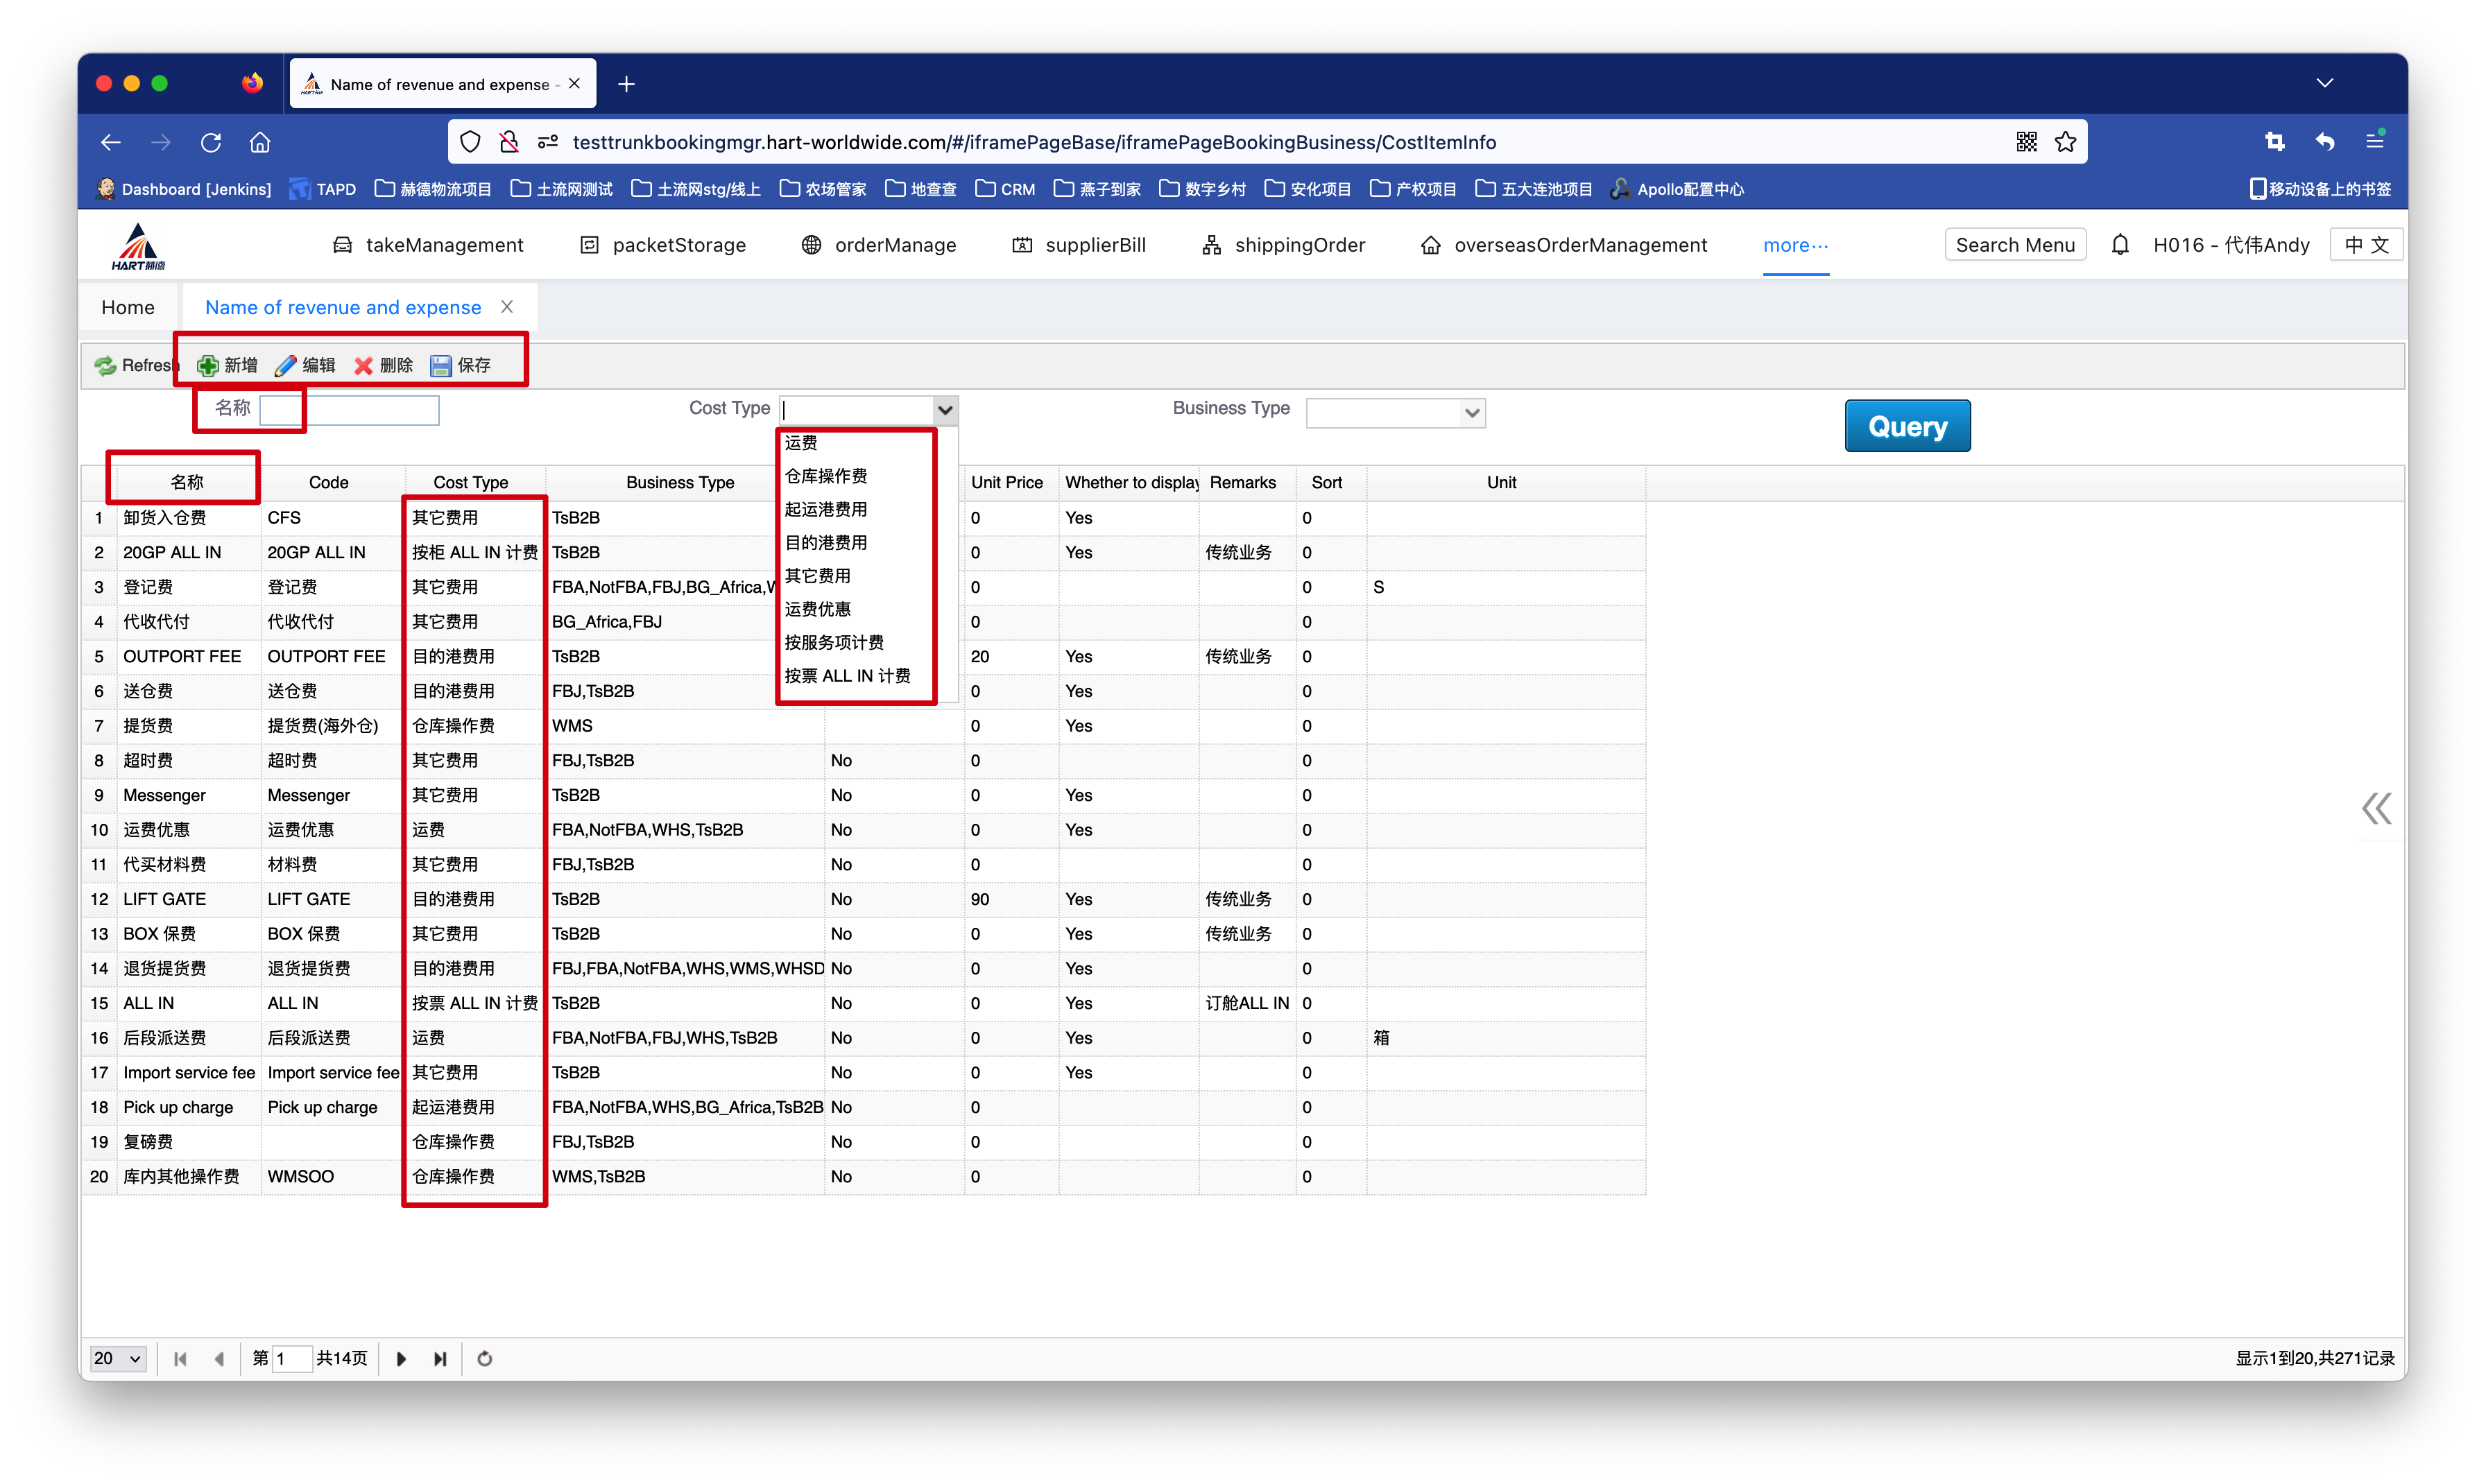
Task: Click the 名称 search input field
Action: pos(349,410)
